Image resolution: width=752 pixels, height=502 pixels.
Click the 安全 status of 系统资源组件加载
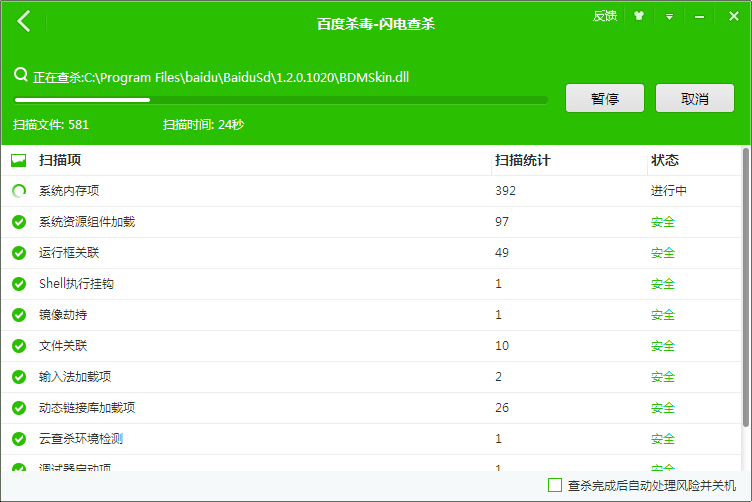(663, 222)
